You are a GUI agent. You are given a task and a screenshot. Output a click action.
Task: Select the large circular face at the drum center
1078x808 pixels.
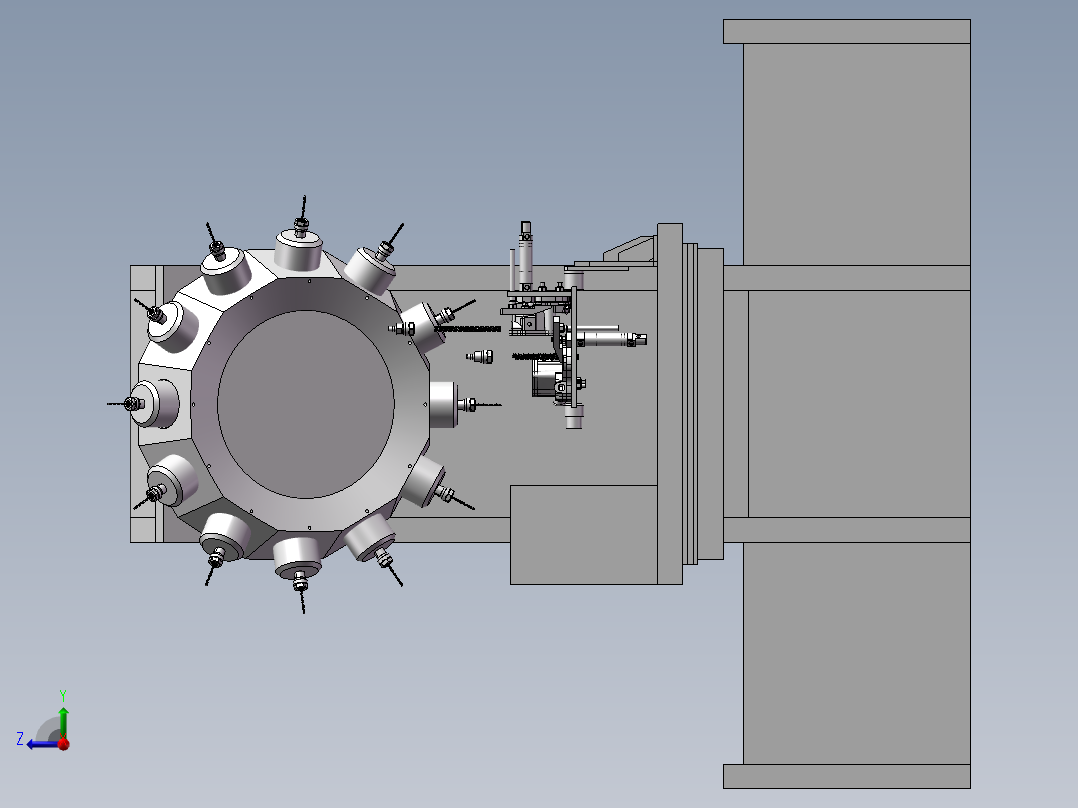pos(306,404)
